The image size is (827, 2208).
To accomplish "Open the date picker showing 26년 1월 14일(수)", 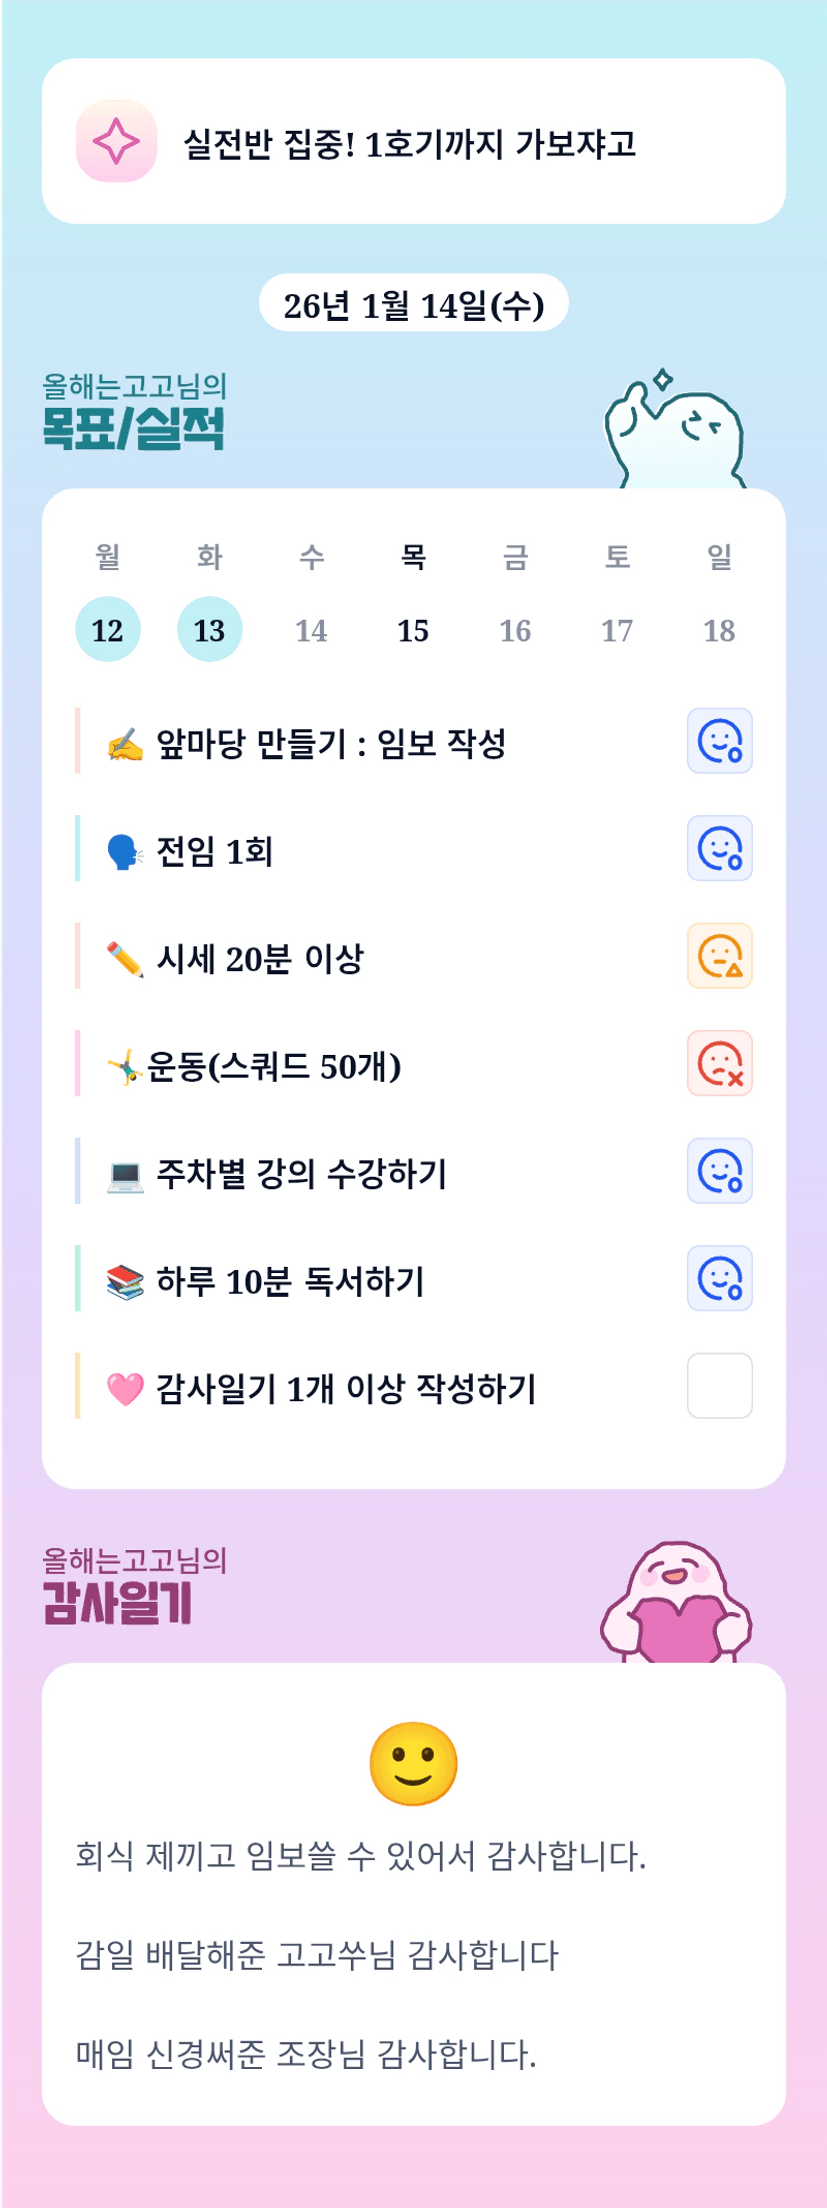I will coord(413,304).
